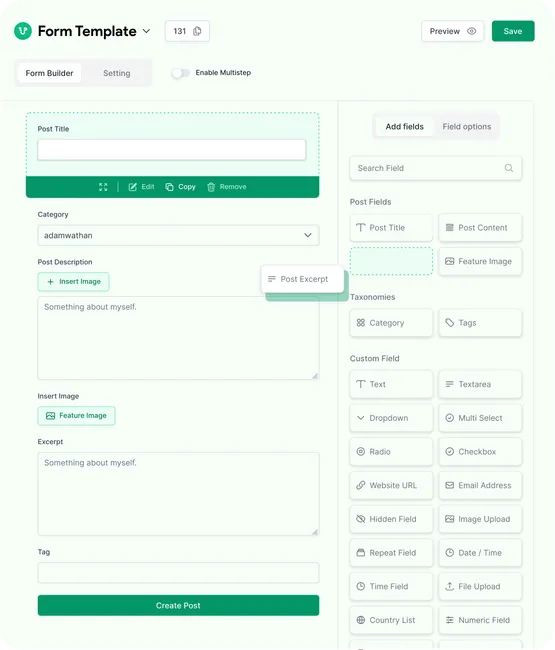Click the Search Field input
Screen dimensions: 555x650
[436, 168]
